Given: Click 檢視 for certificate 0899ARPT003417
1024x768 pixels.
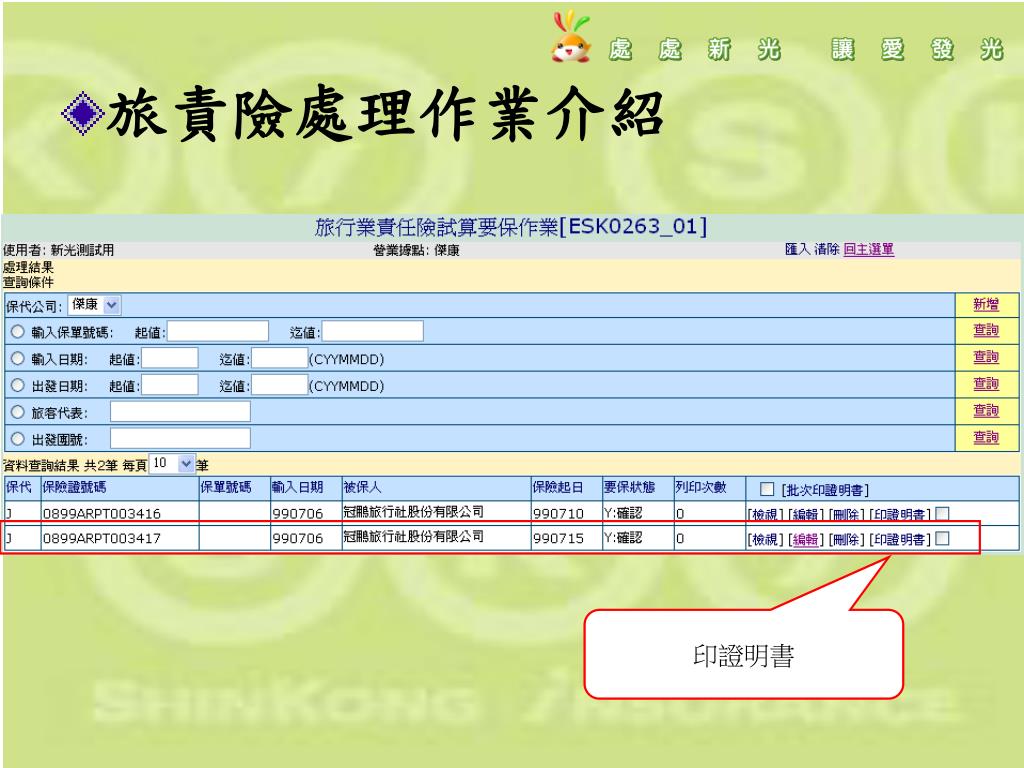Looking at the screenshot, I should tap(765, 539).
